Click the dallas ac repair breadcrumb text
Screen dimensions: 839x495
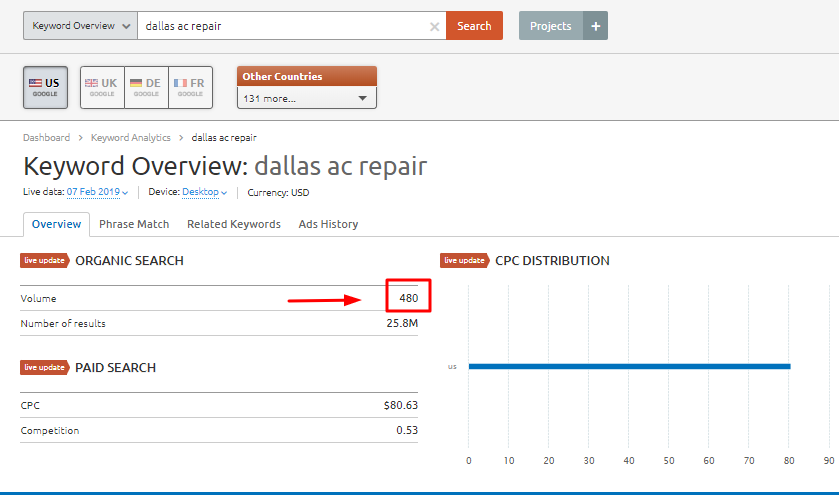(224, 138)
